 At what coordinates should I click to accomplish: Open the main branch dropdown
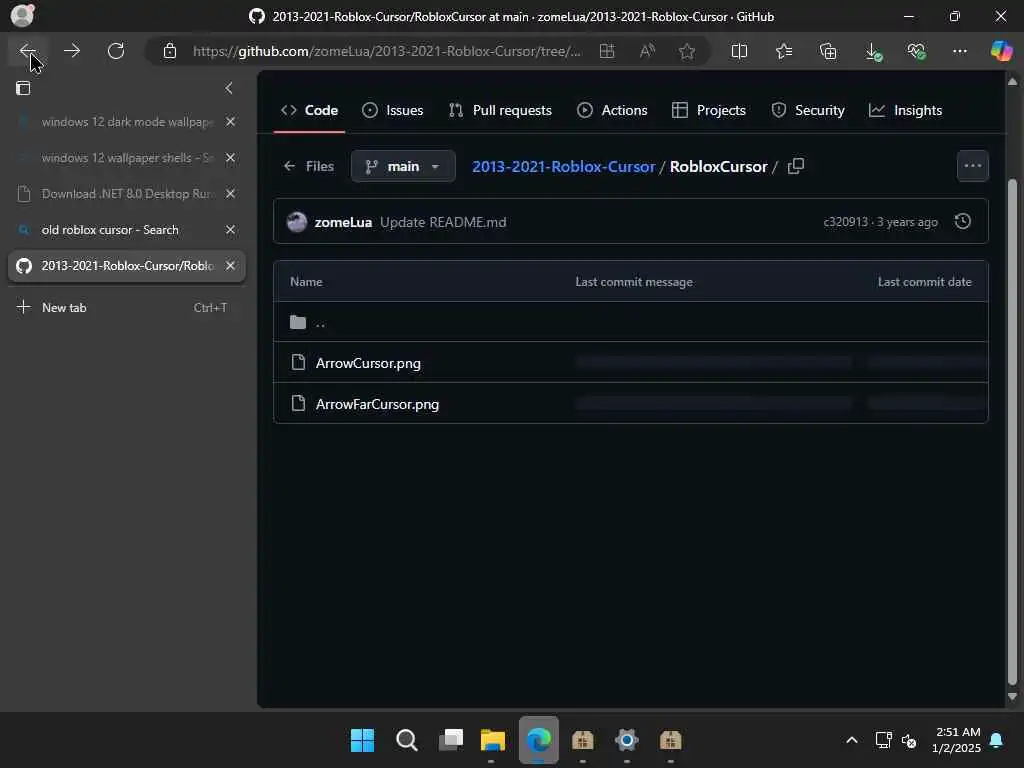point(403,167)
